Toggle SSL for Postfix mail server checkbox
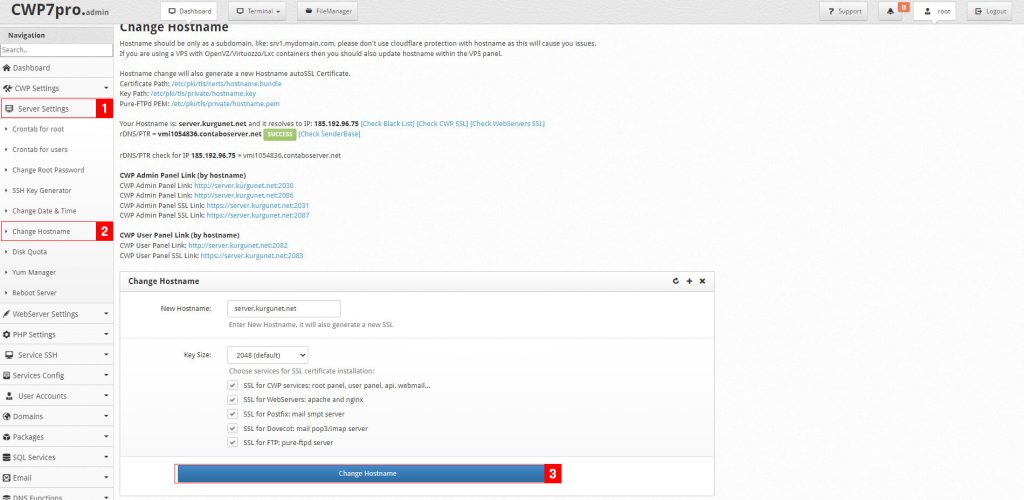 coord(232,414)
